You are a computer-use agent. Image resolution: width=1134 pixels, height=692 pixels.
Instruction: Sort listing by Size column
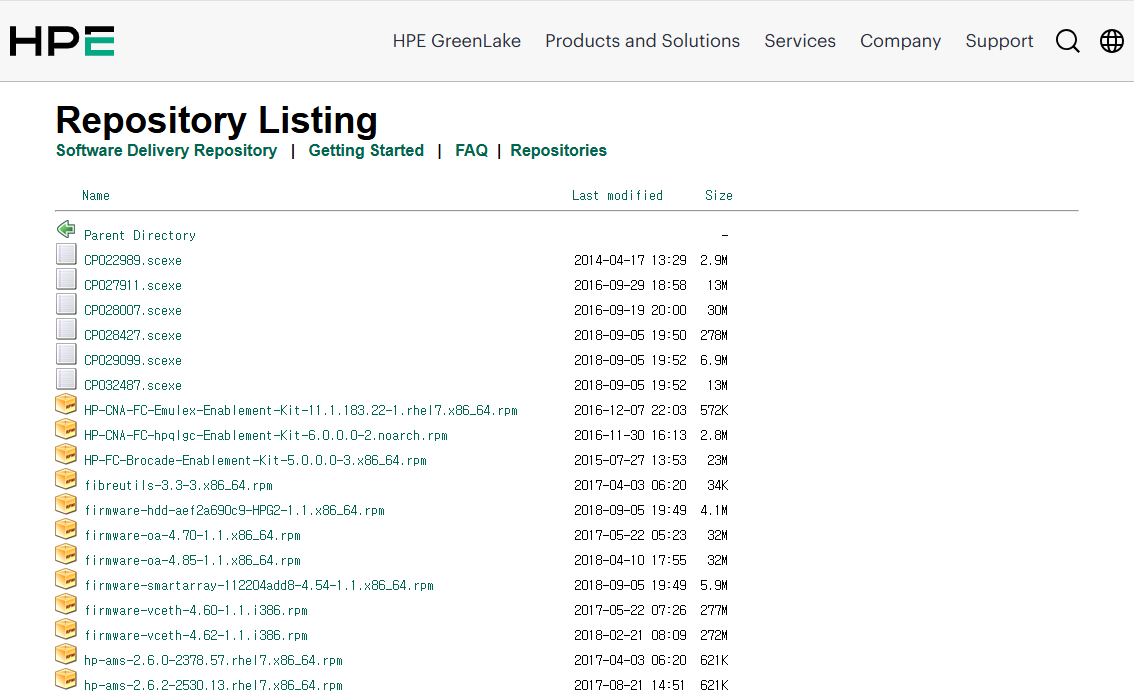point(719,195)
